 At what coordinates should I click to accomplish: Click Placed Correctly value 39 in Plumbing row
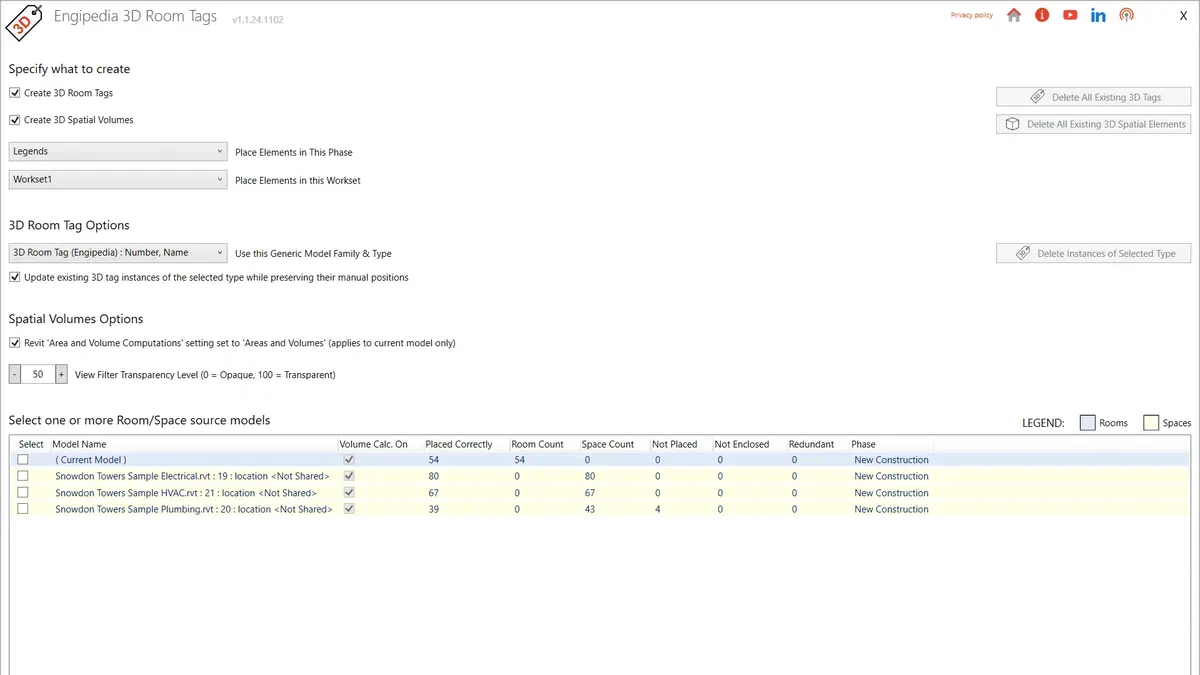pos(434,509)
